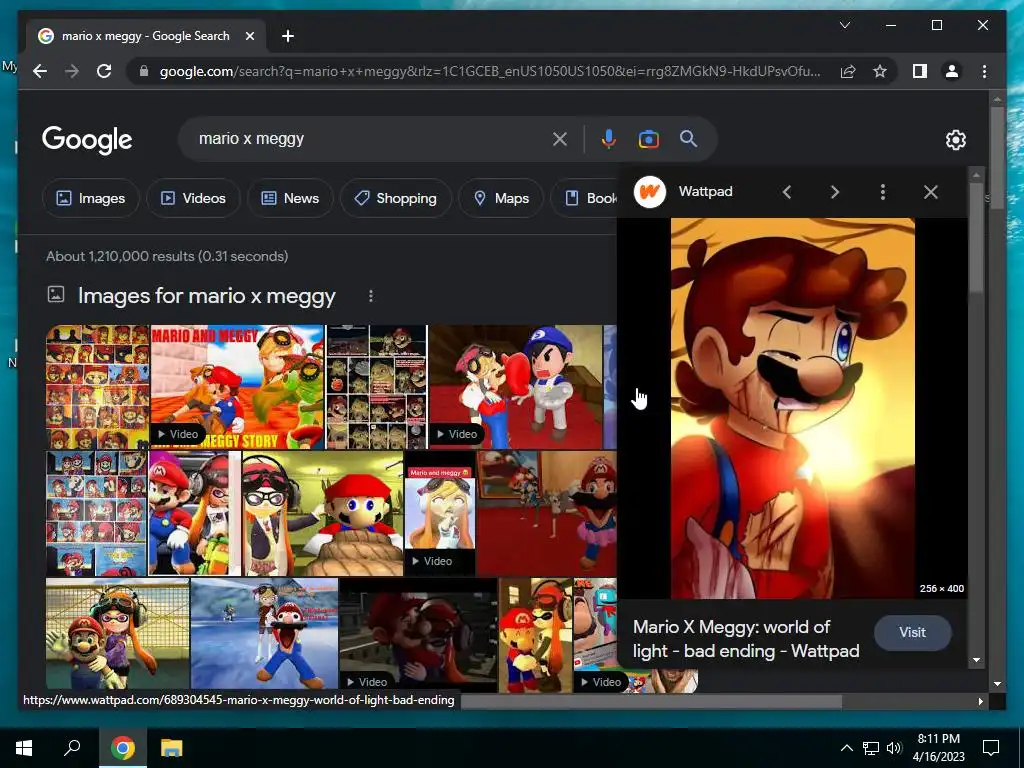Open a new browser tab
Image resolution: width=1024 pixels, height=768 pixels.
[x=288, y=36]
